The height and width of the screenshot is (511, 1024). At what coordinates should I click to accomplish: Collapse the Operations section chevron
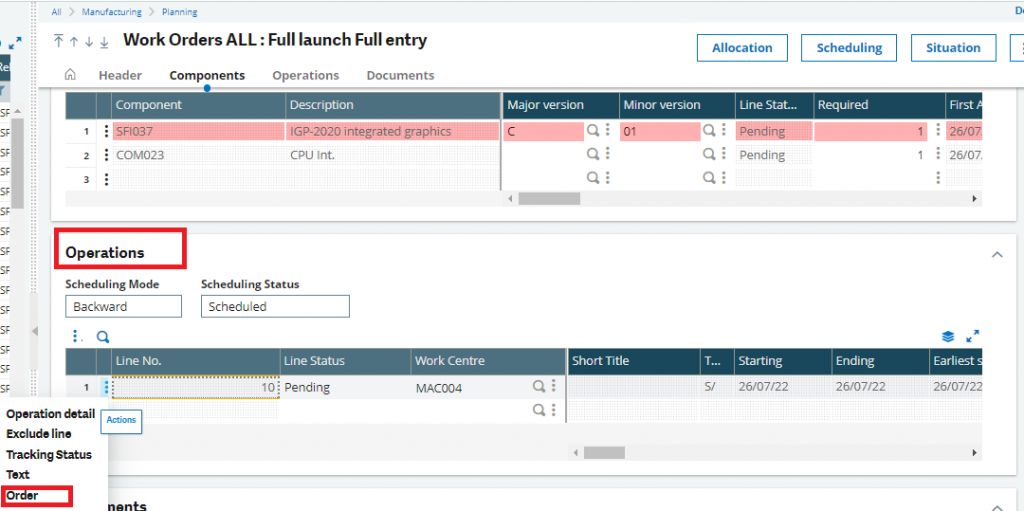click(x=997, y=254)
